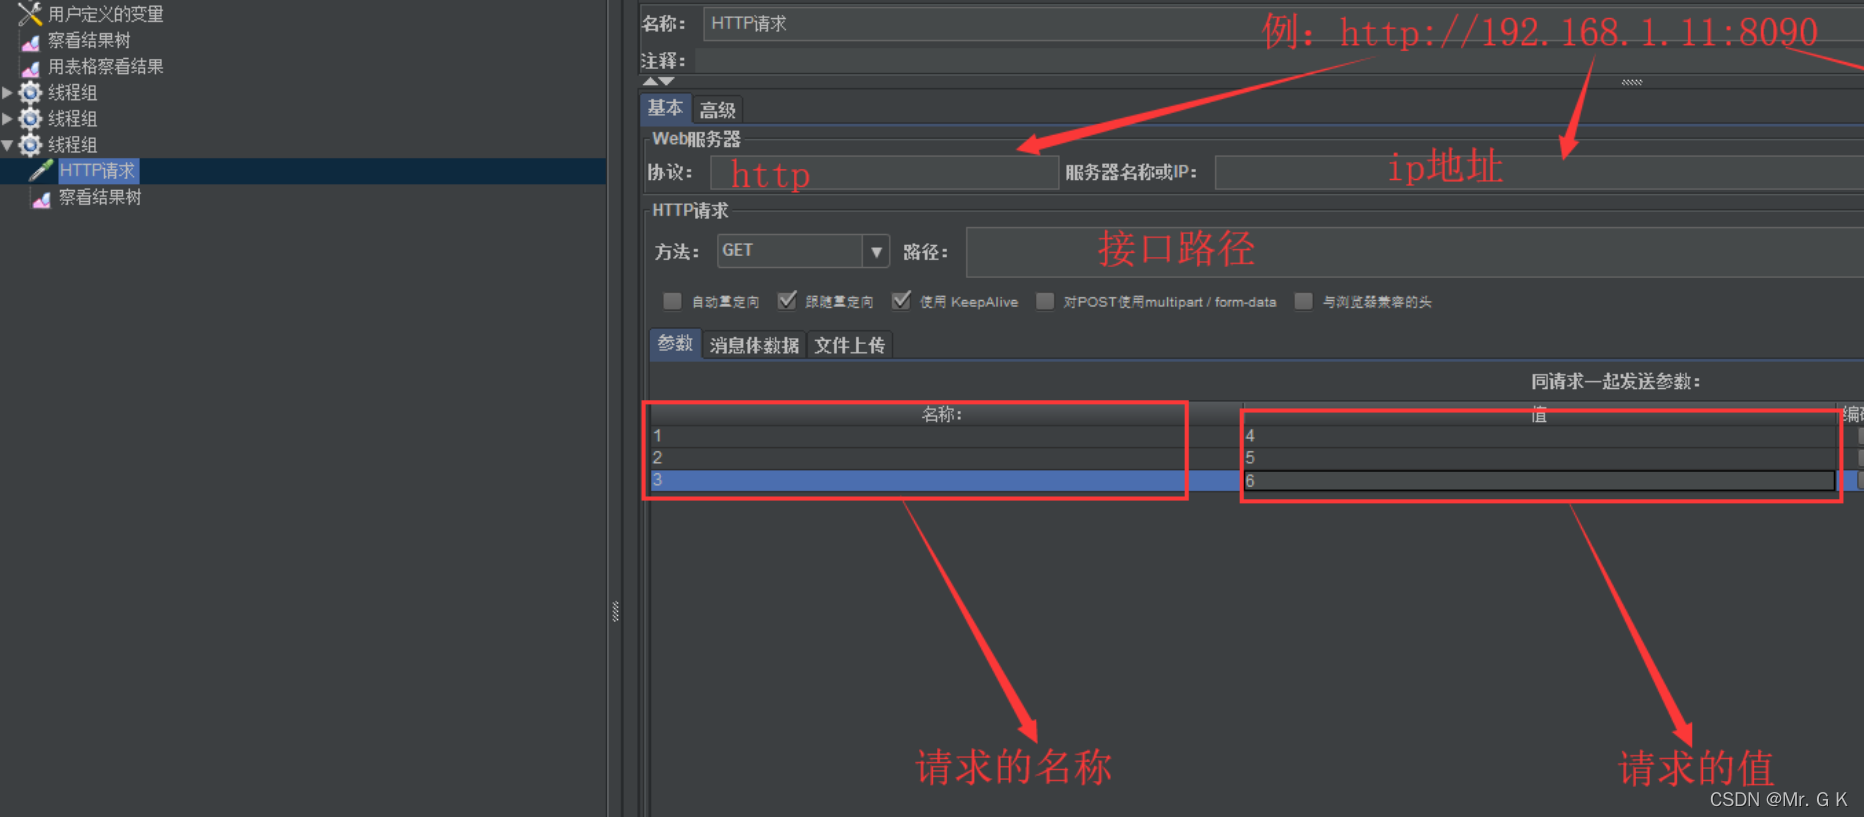Select parameter name cell '1'
The width and height of the screenshot is (1864, 817).
pos(943,436)
